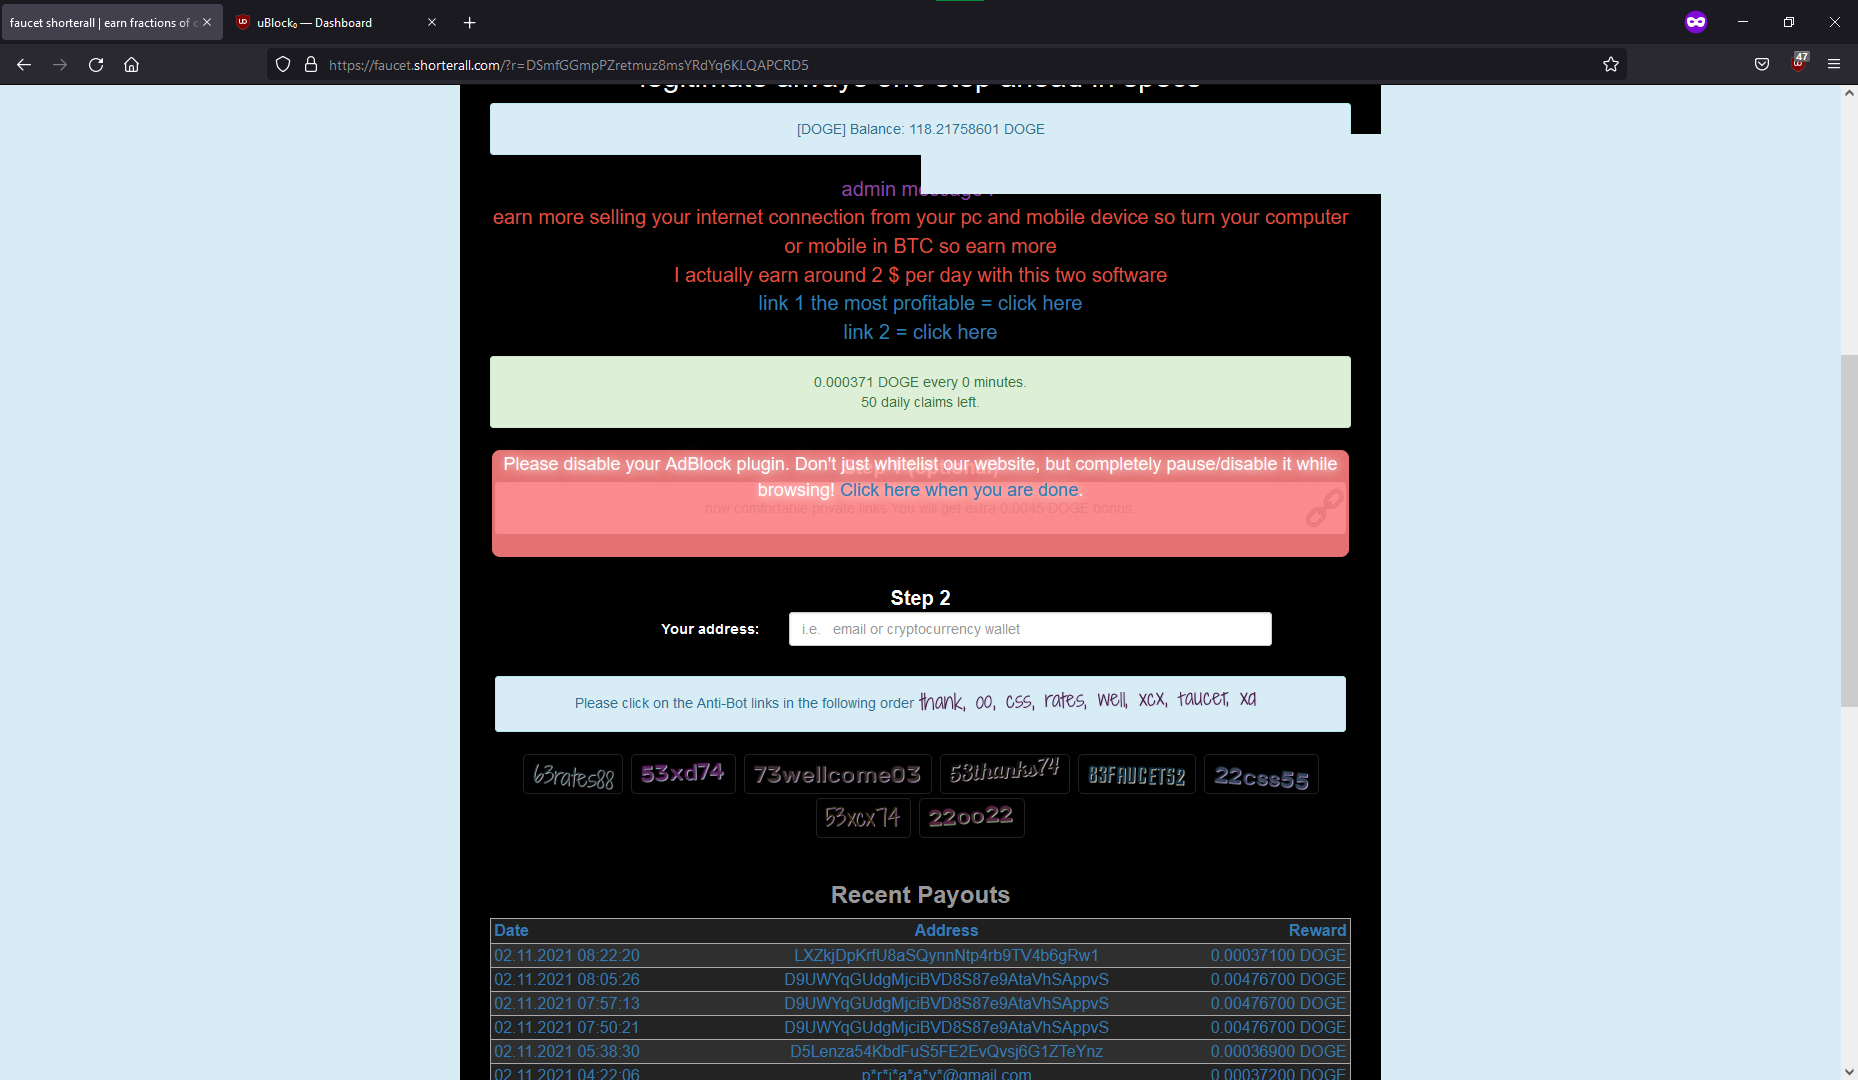Open the Firefox application menu
This screenshot has height=1080, width=1858.
click(1835, 64)
